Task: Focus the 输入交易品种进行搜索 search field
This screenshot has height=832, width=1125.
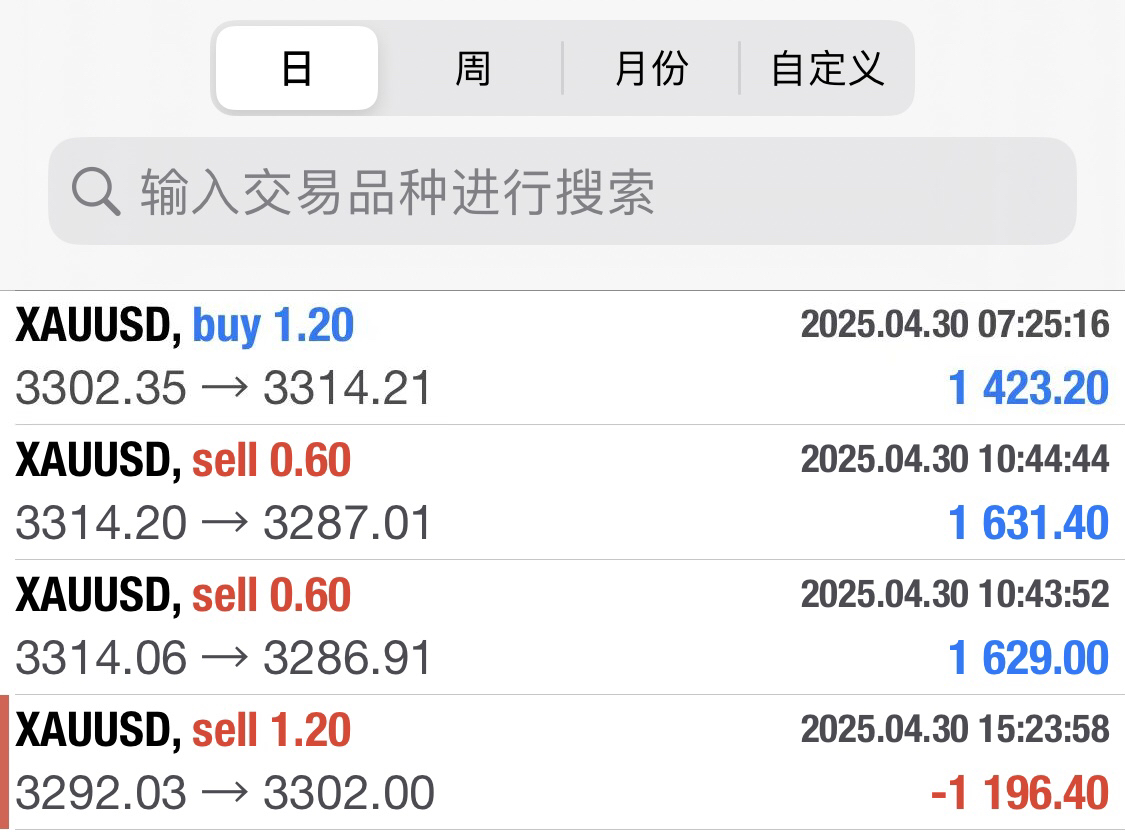Action: 600,191
